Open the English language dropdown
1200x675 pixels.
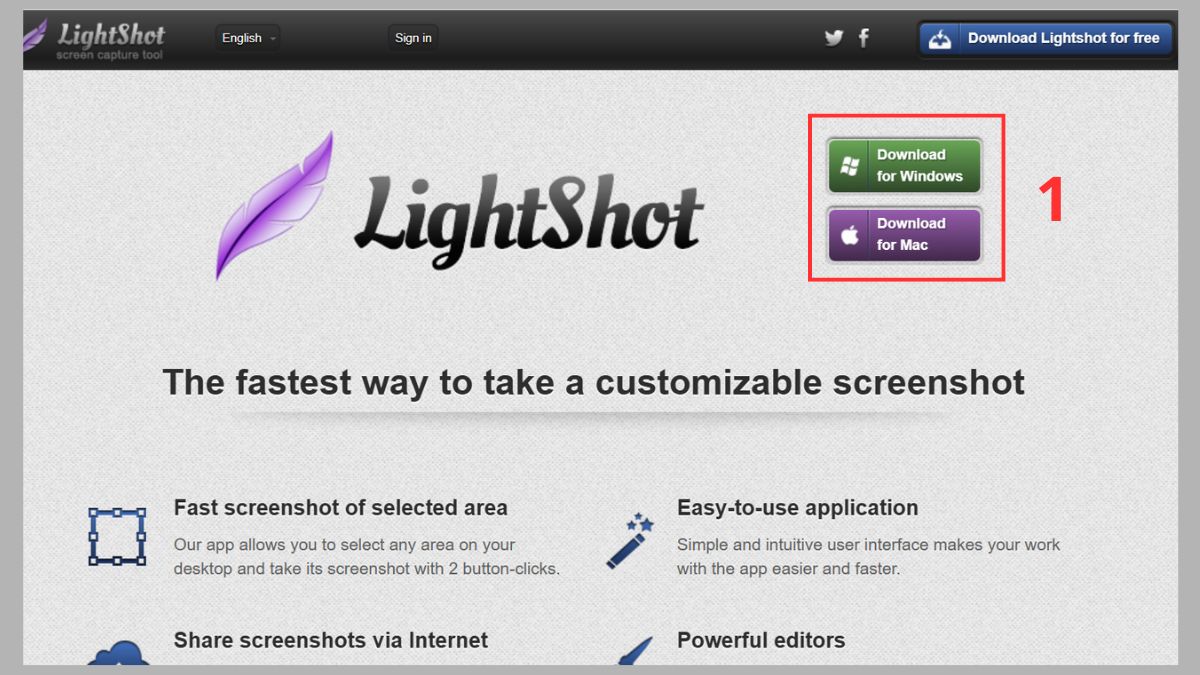point(248,38)
